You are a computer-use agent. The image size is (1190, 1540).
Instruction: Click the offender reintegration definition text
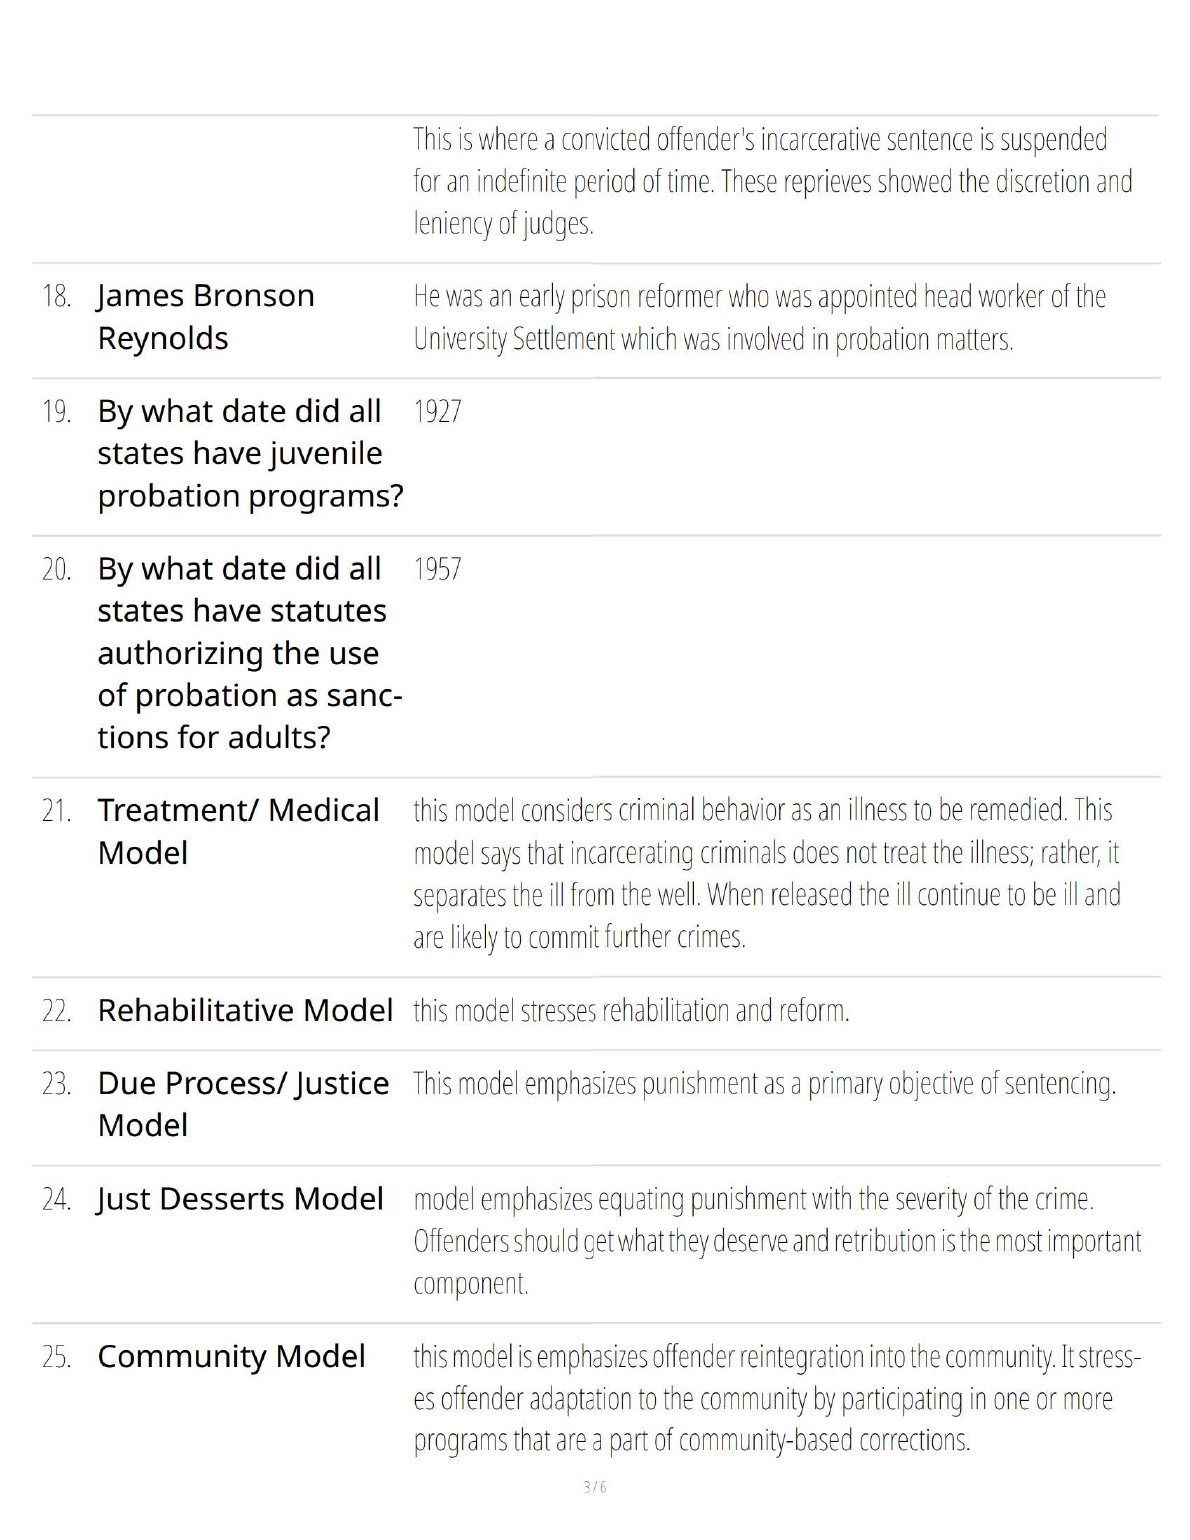pyautogui.click(x=776, y=1398)
